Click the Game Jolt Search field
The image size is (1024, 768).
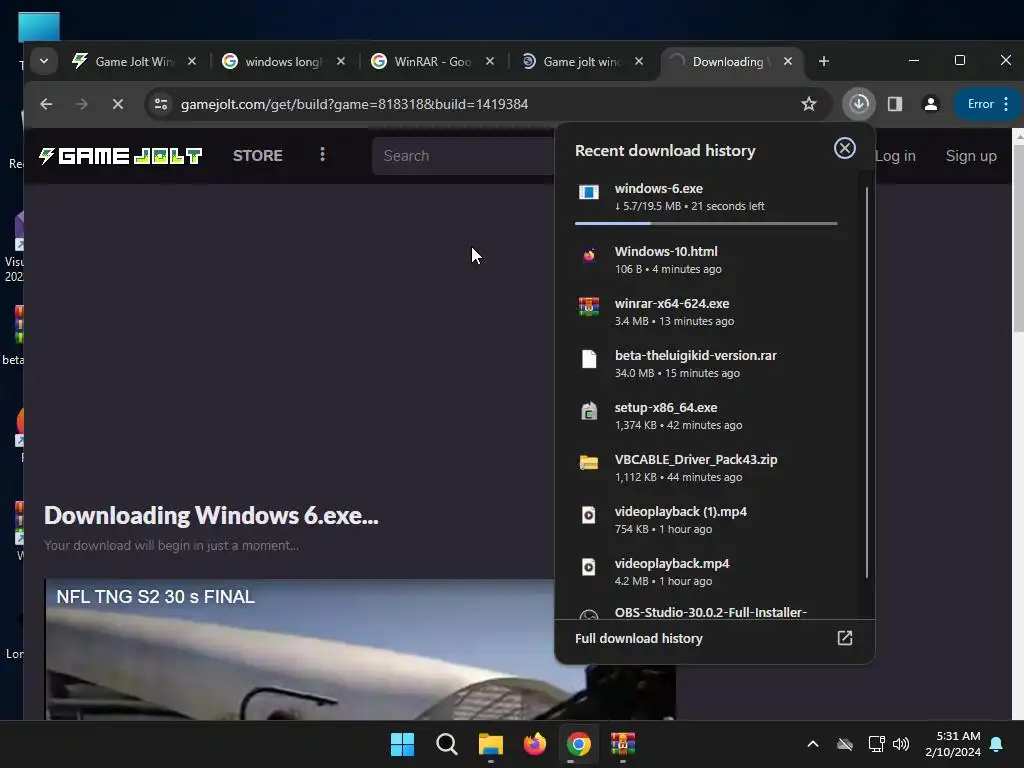coord(463,155)
